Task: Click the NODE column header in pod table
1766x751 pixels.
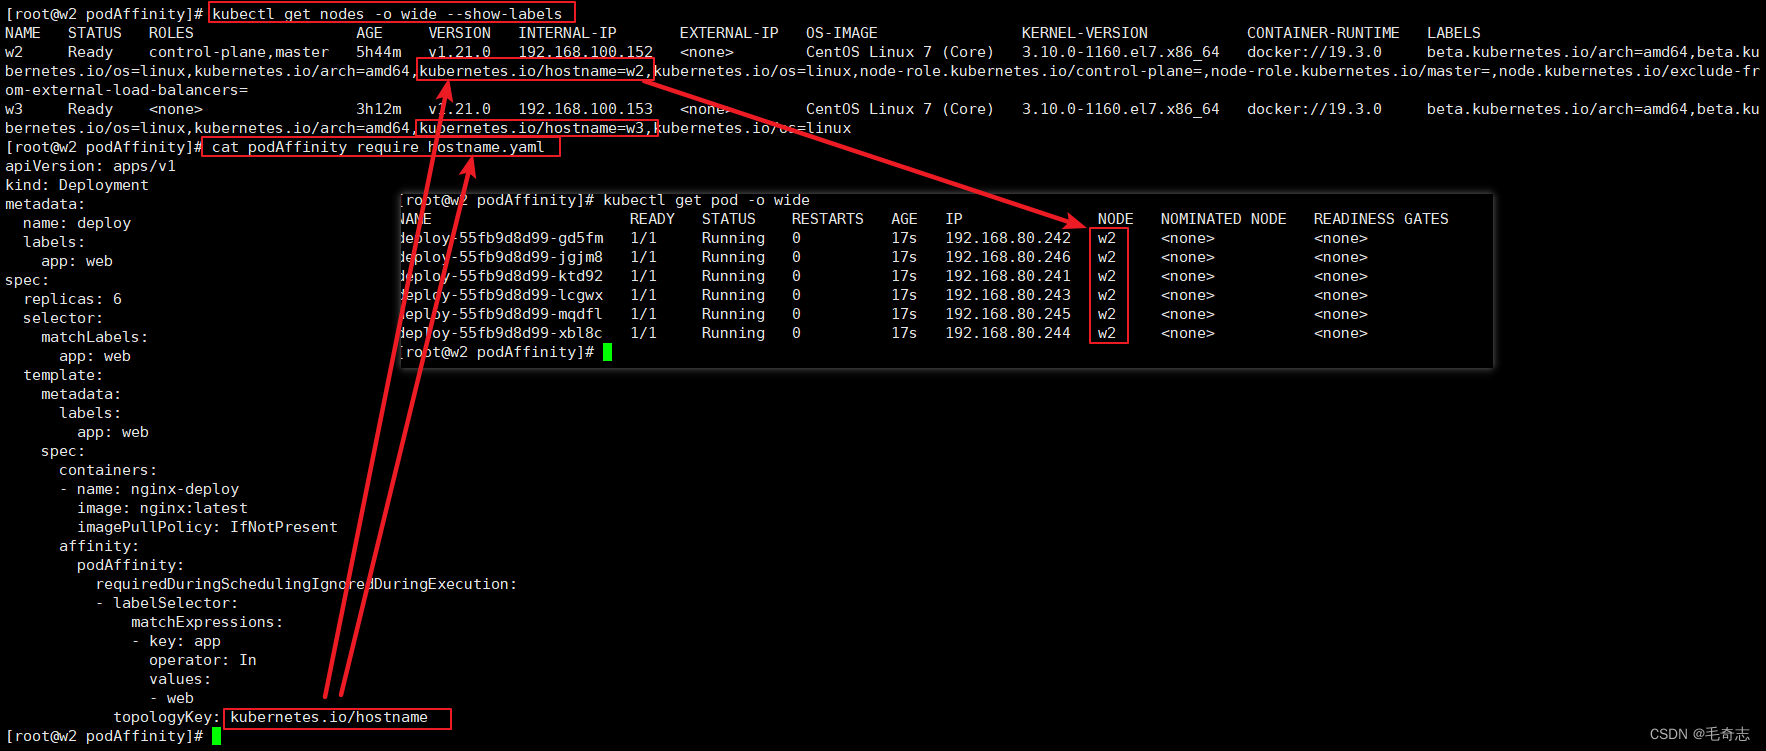Action: click(1115, 219)
